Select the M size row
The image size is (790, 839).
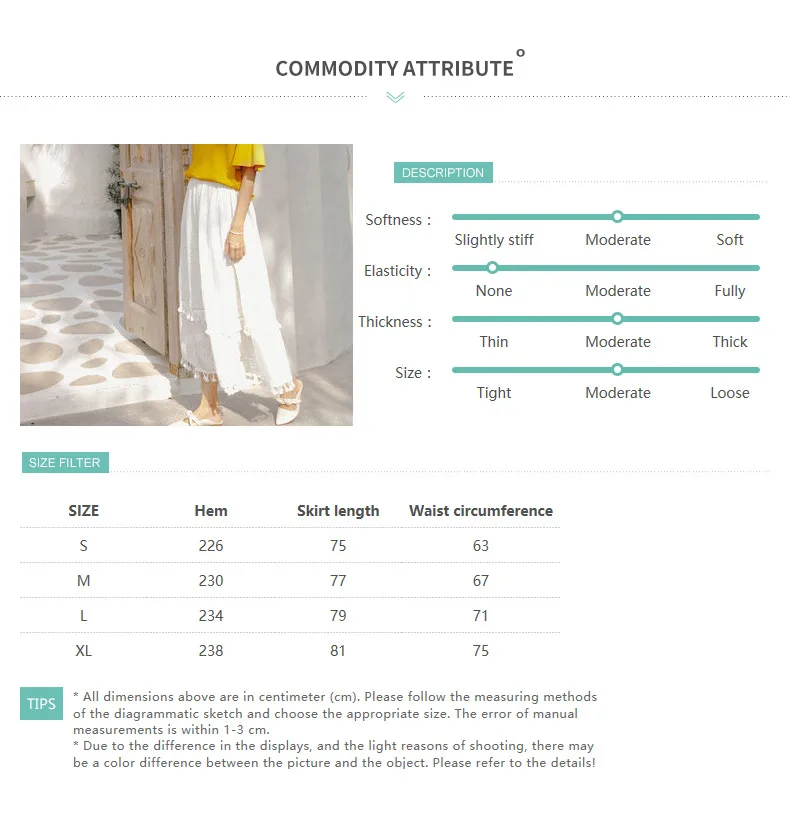[x=290, y=580]
